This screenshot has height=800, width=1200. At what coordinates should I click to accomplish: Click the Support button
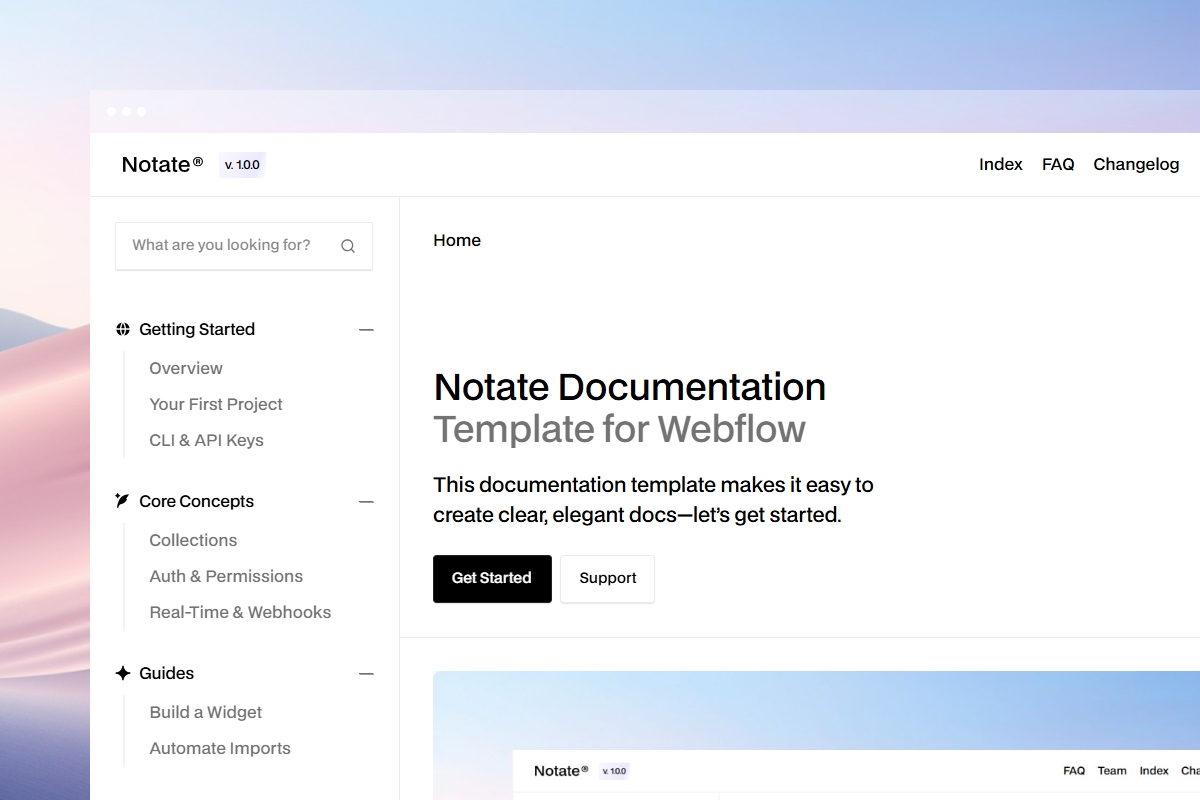(x=608, y=579)
